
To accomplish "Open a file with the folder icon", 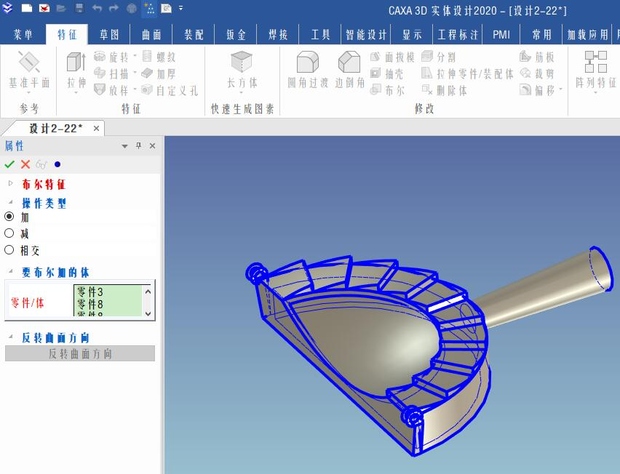I will point(61,8).
